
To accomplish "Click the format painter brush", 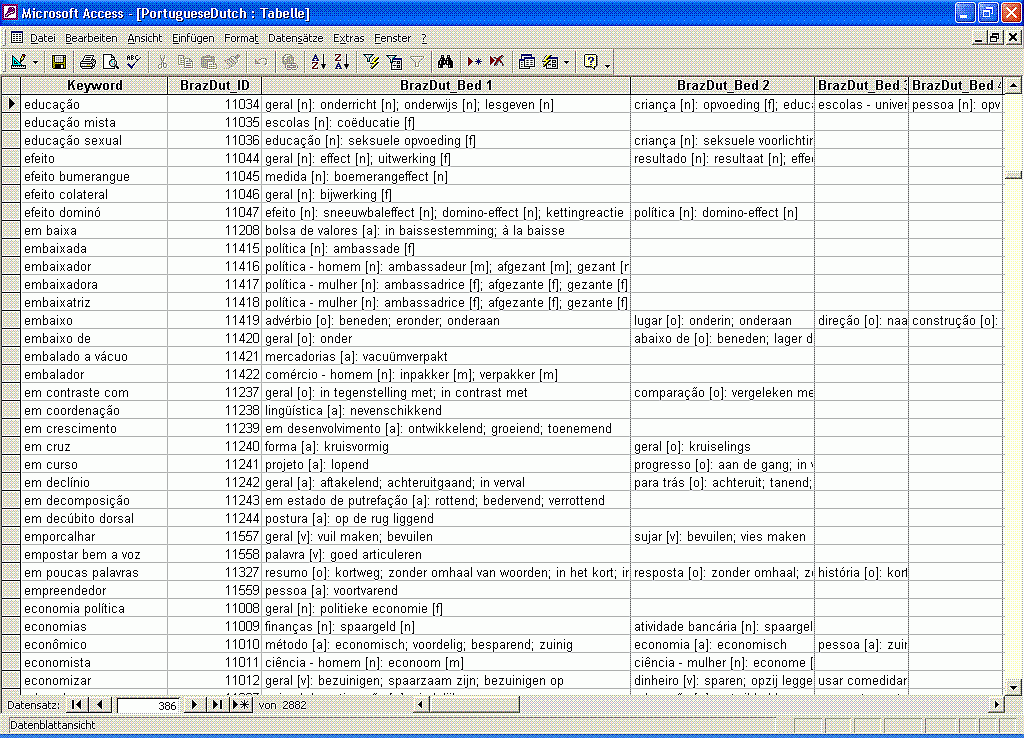I will 232,62.
